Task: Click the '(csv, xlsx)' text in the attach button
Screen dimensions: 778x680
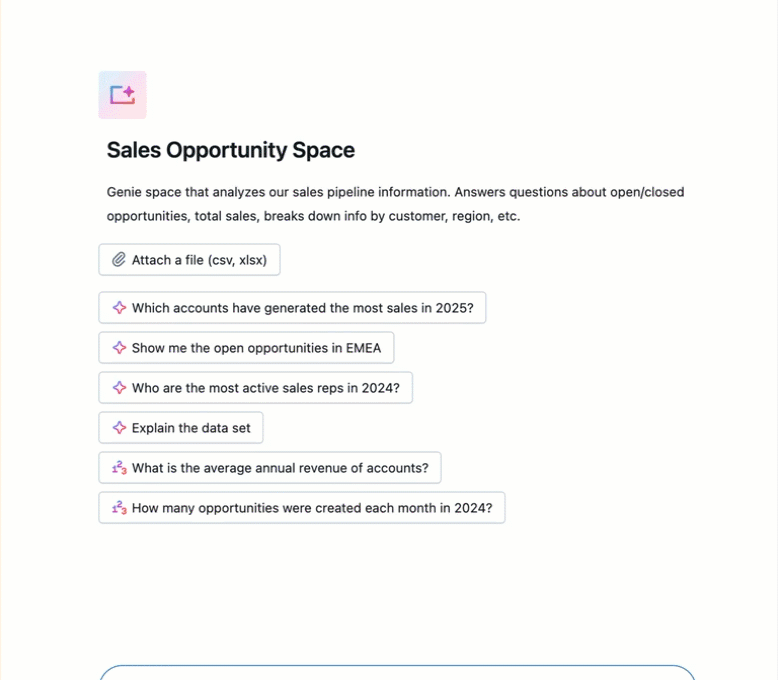Action: [237, 260]
